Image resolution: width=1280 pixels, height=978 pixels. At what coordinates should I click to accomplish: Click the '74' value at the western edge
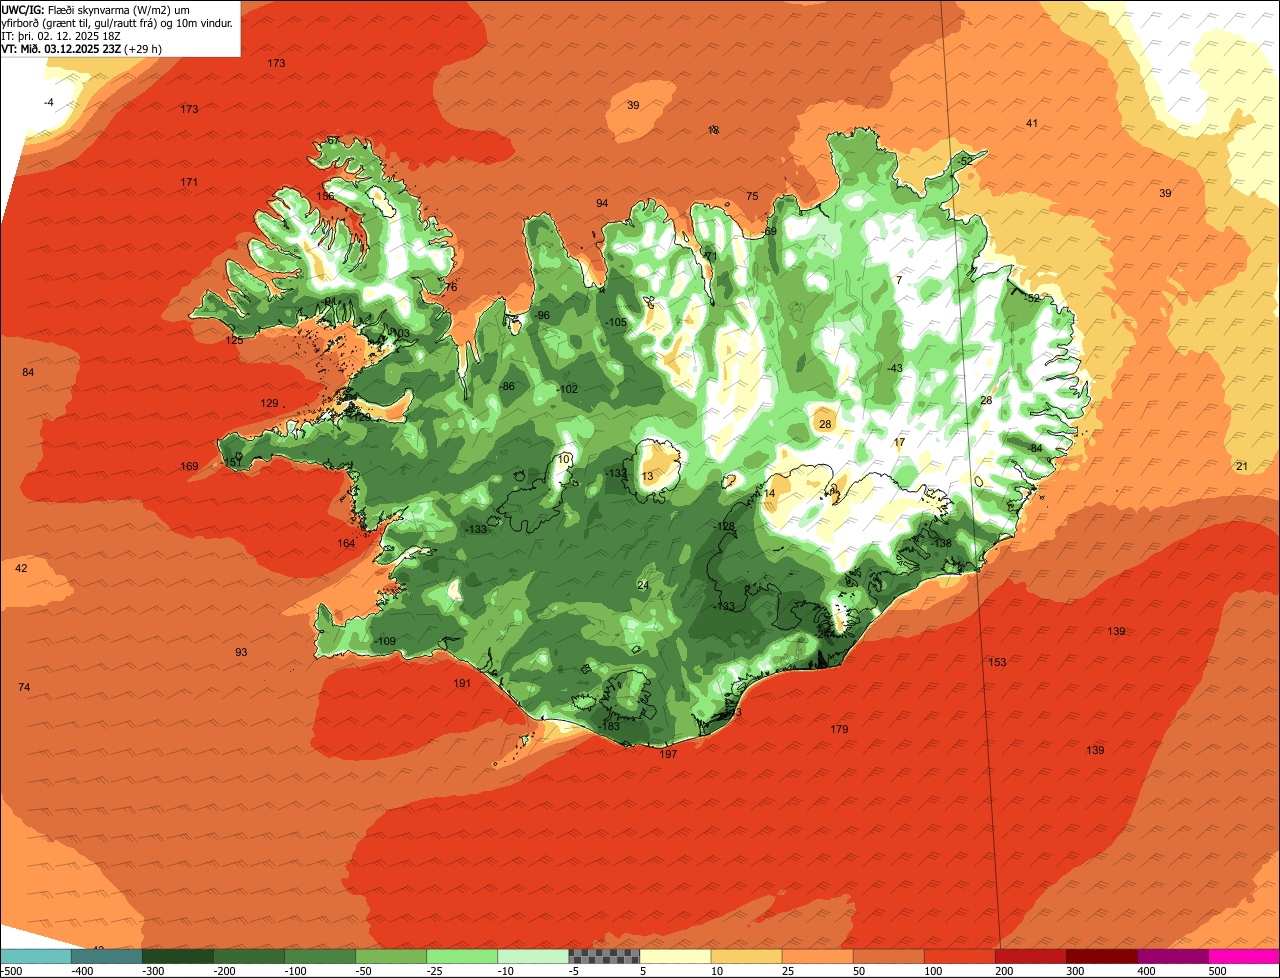tap(24, 687)
